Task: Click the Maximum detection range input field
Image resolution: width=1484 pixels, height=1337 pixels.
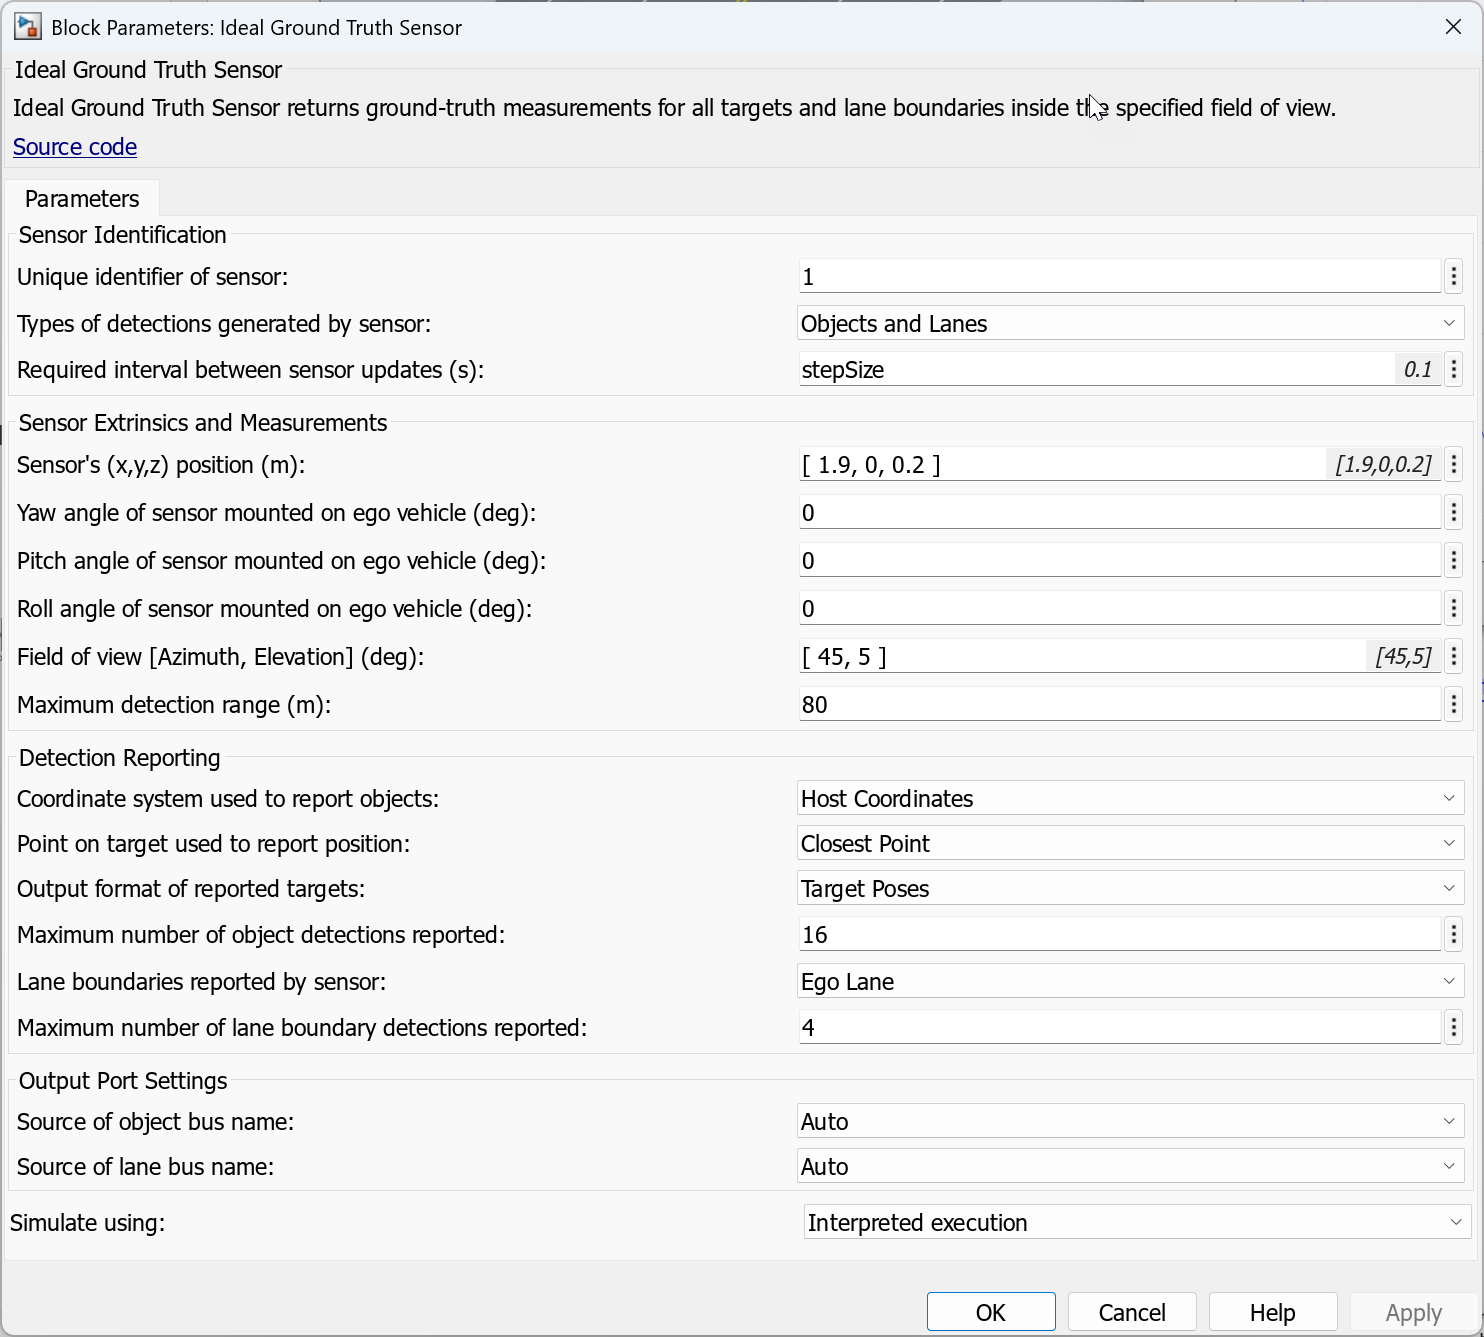Action: pos(1118,705)
